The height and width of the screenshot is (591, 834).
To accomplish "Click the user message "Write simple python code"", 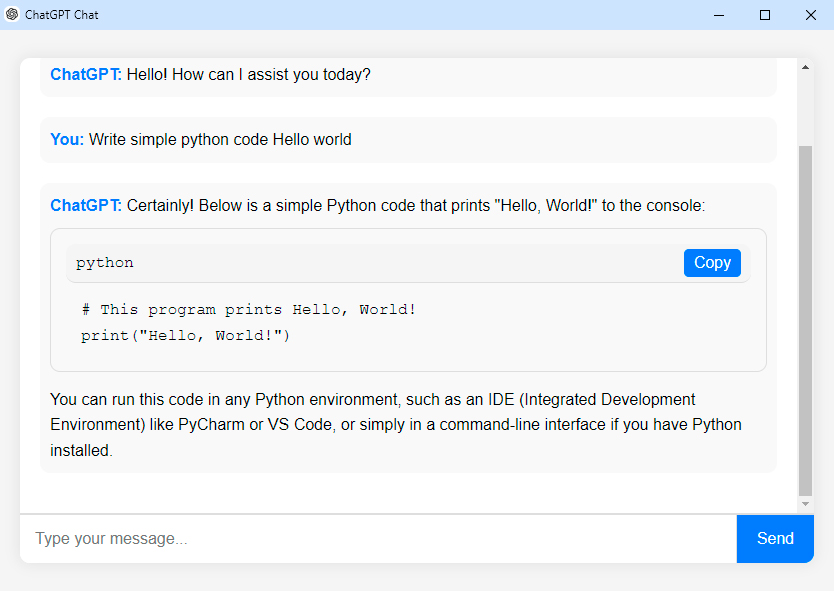I will click(220, 140).
